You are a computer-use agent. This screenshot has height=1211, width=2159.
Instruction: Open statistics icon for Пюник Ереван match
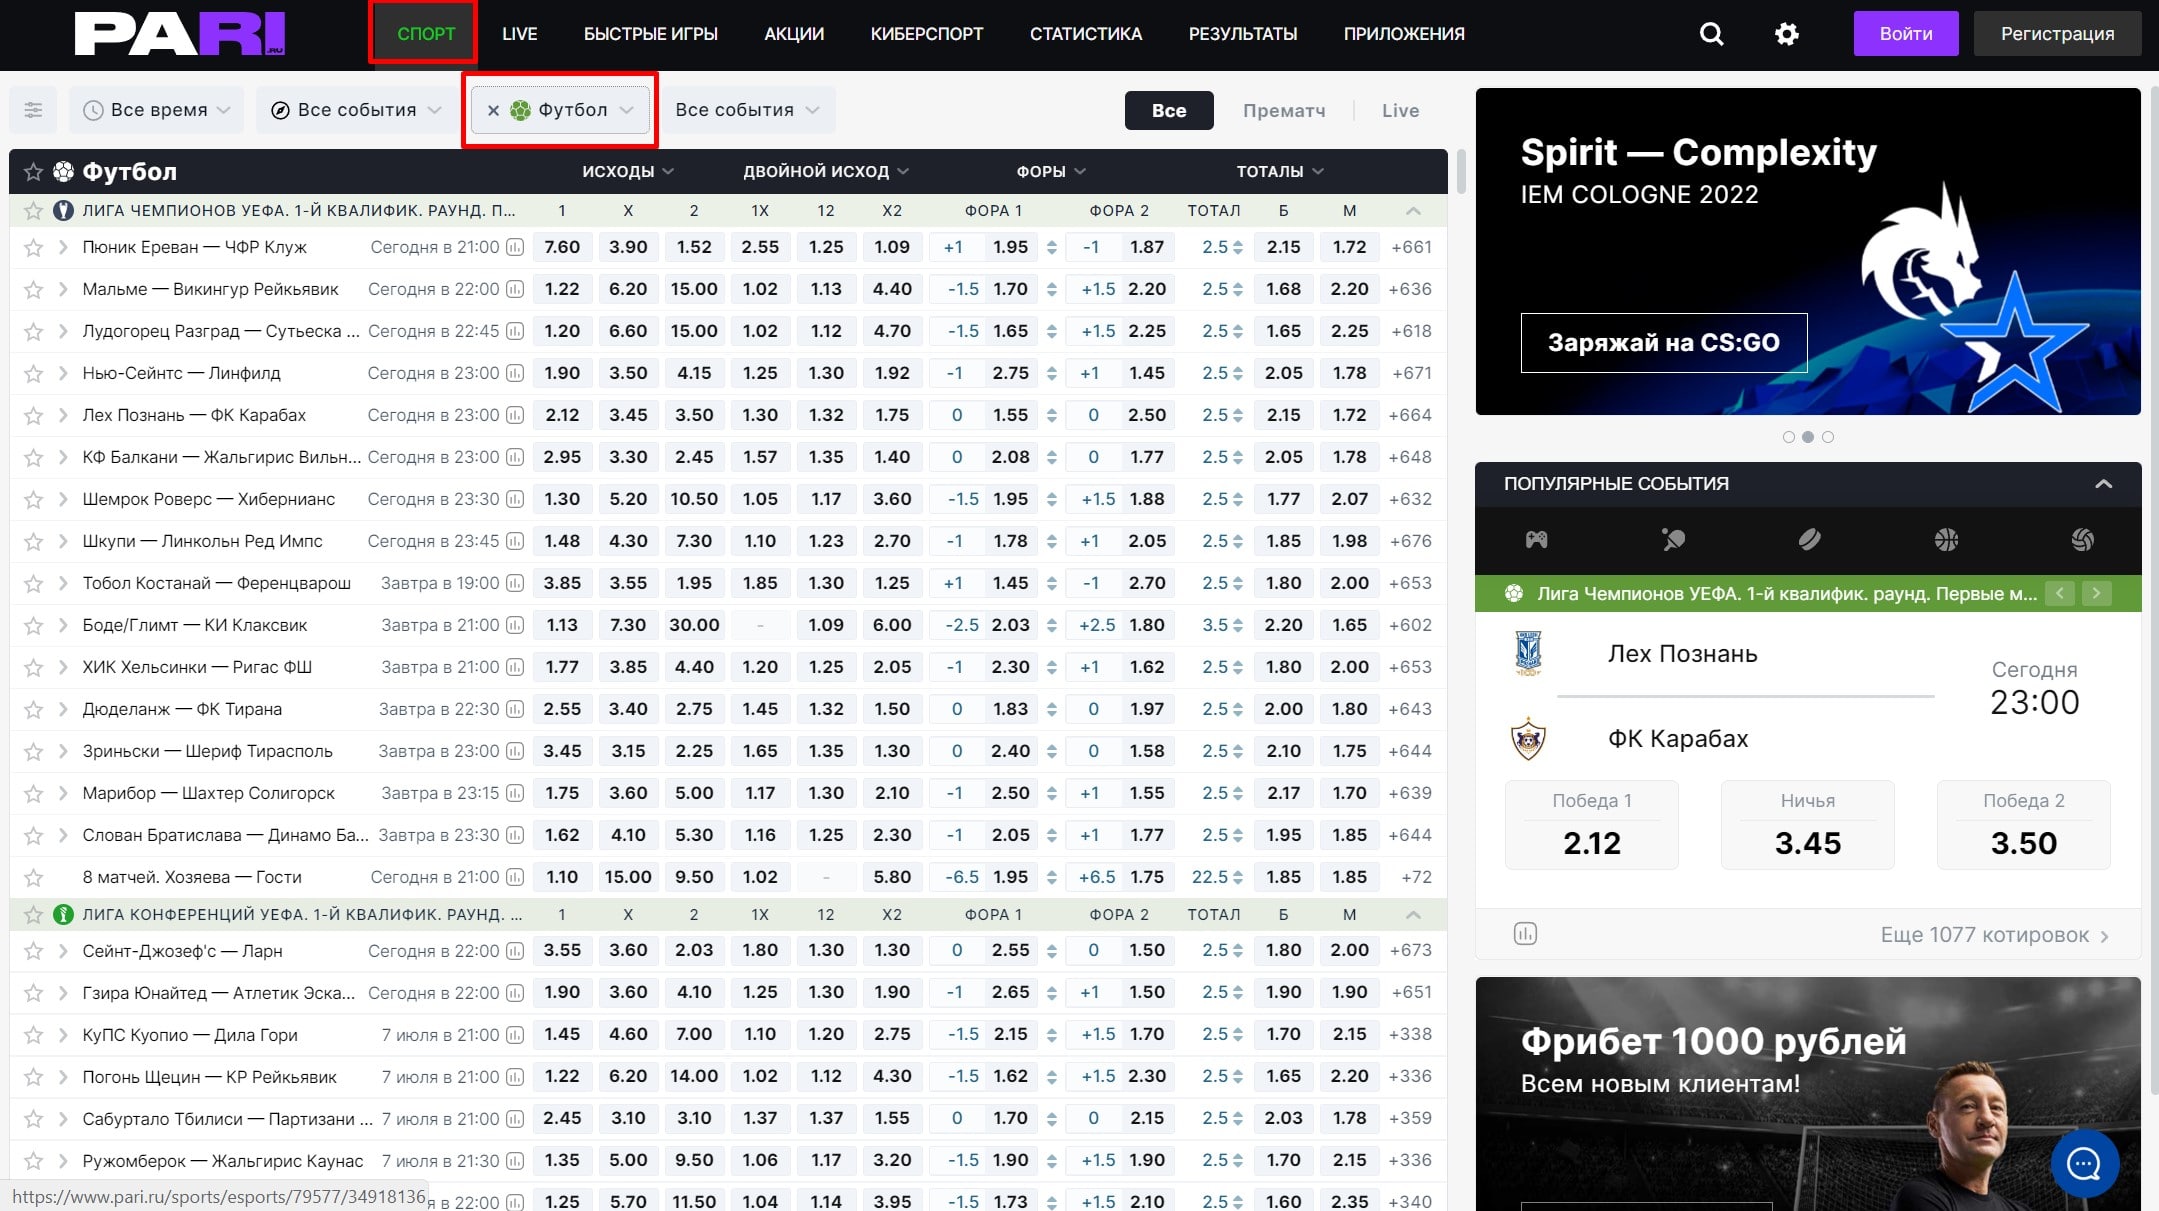pos(515,247)
